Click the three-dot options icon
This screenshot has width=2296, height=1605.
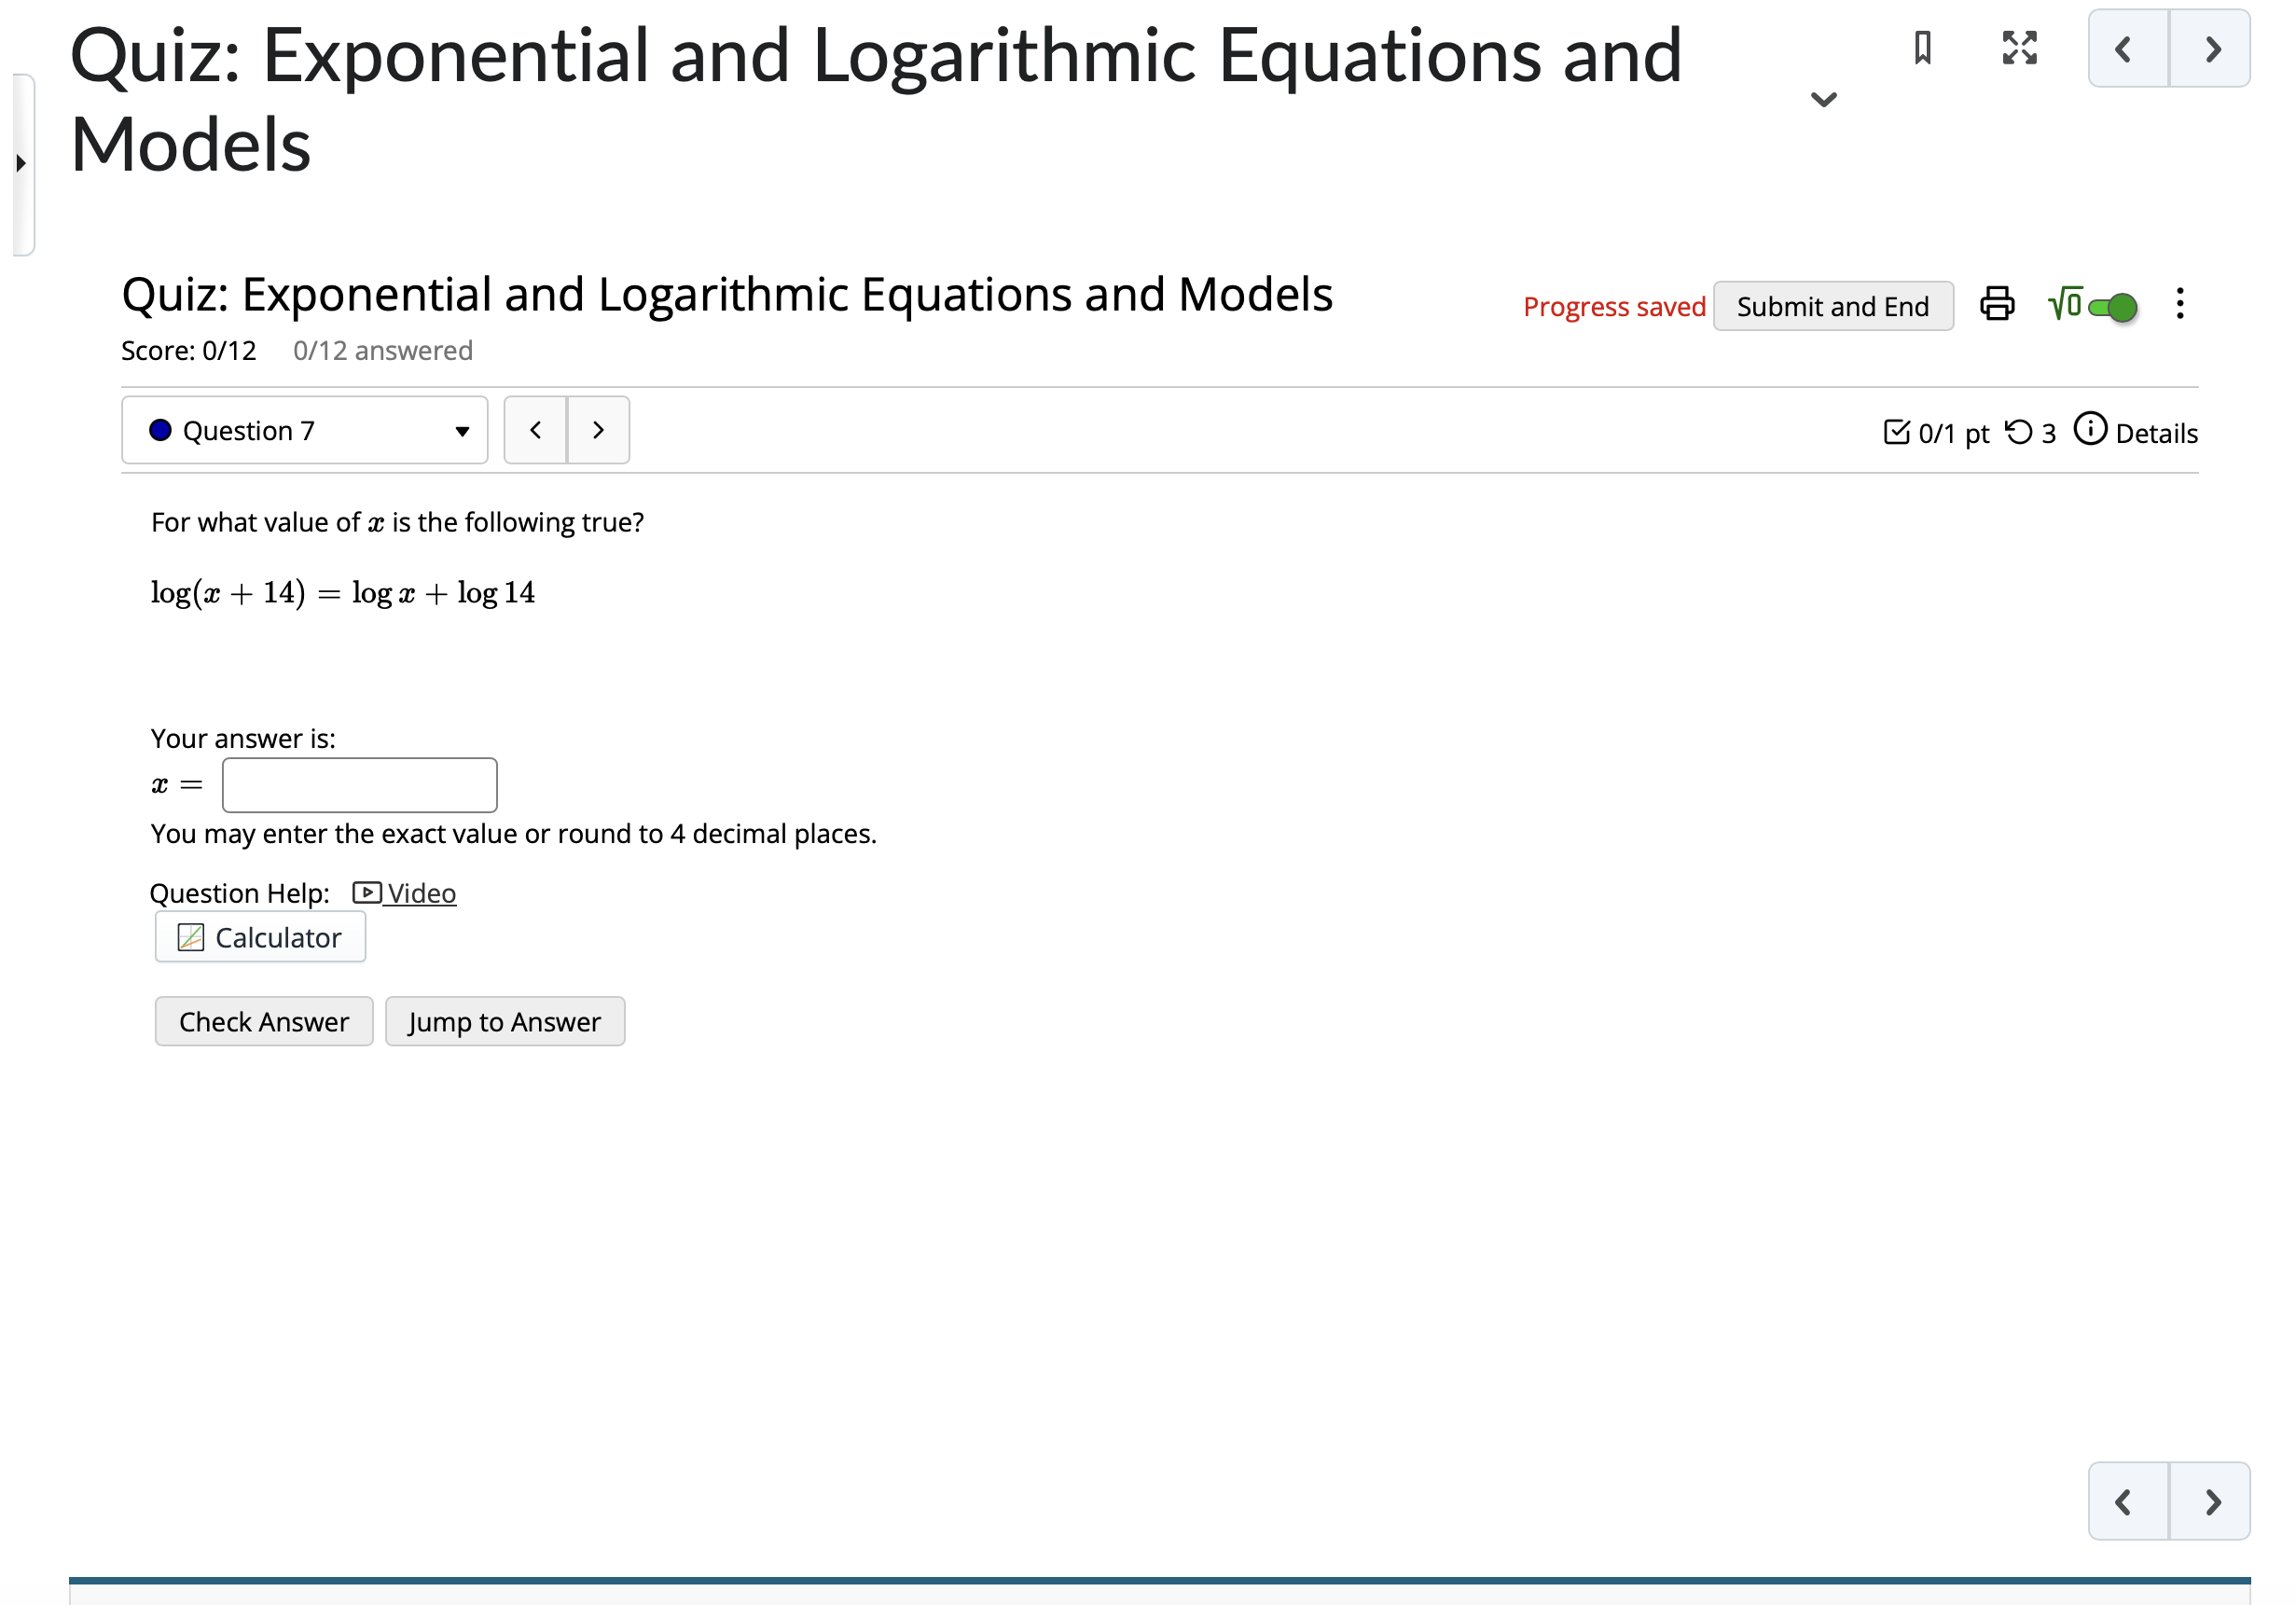click(x=2180, y=305)
